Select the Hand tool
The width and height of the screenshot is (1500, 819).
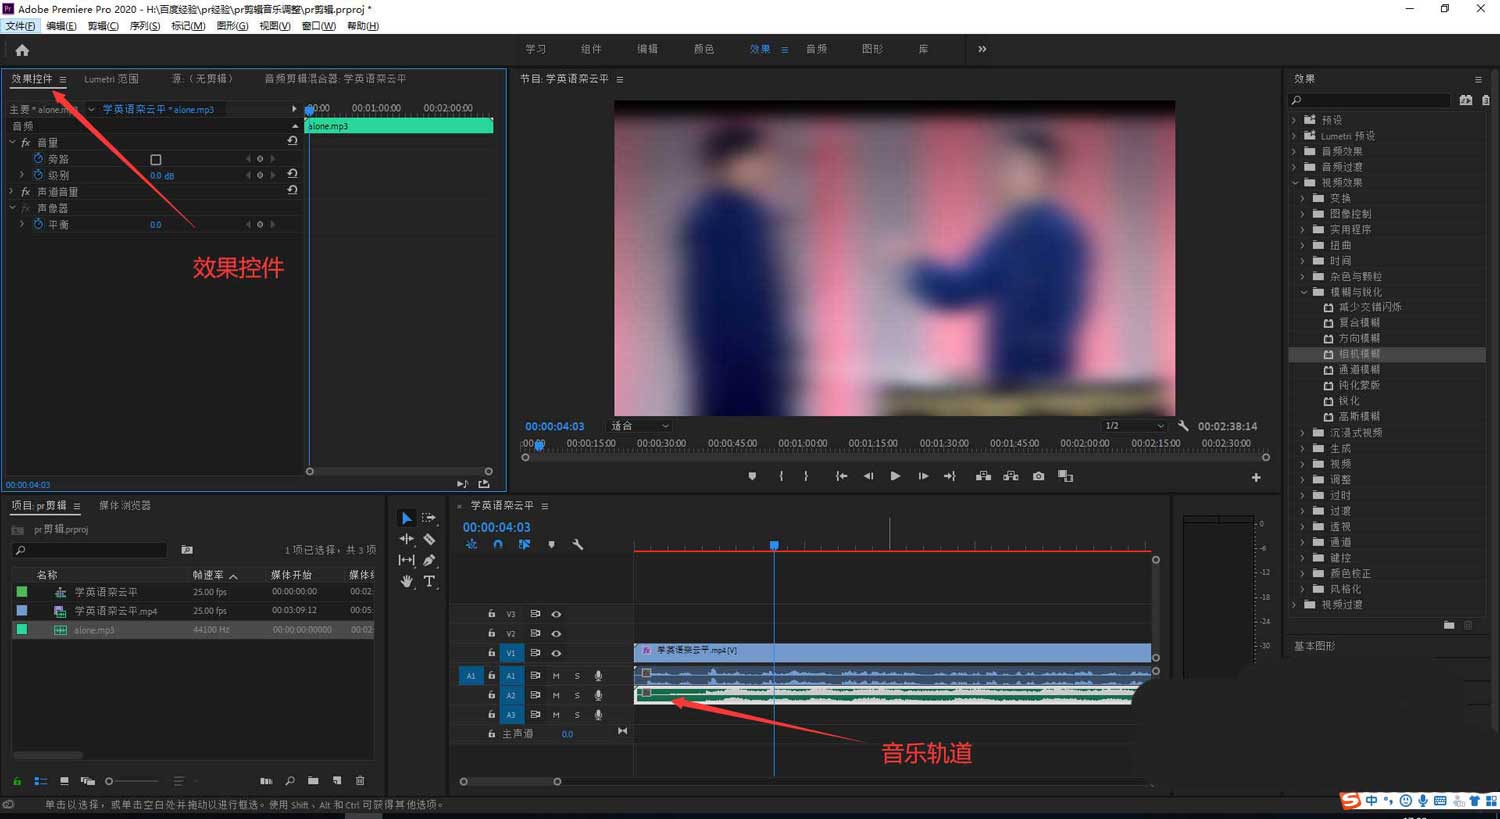[x=406, y=581]
